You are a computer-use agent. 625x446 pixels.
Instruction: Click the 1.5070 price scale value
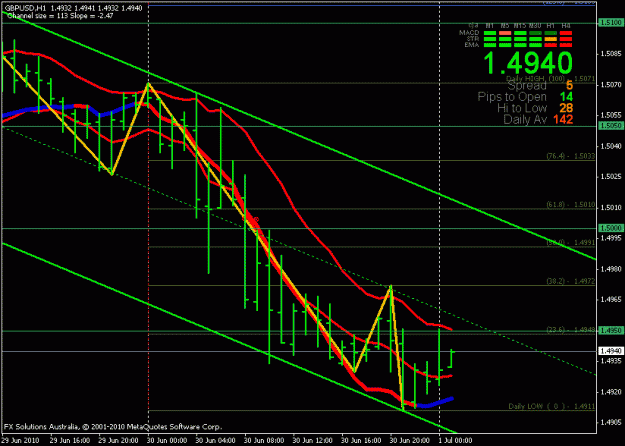click(611, 84)
